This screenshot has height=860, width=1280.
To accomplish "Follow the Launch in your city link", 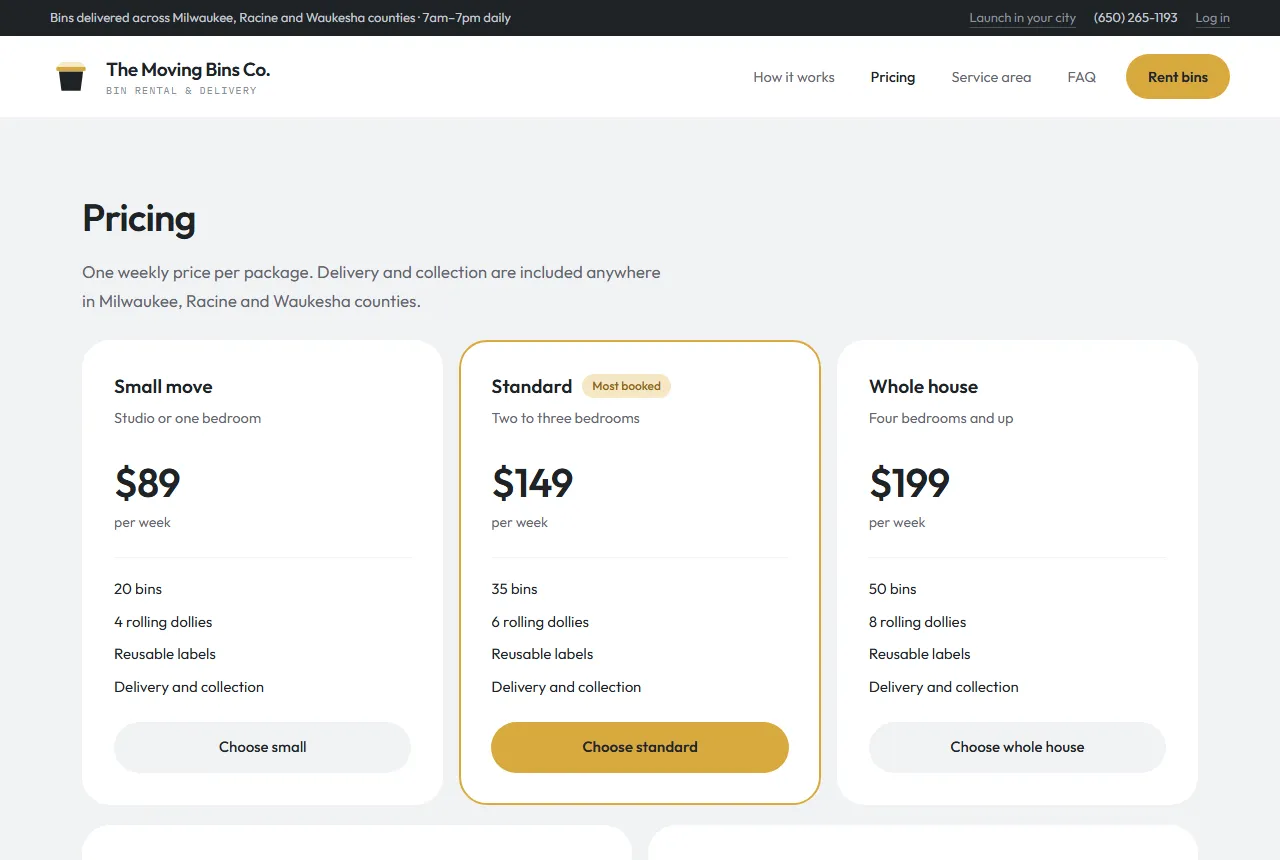I will (x=1023, y=18).
